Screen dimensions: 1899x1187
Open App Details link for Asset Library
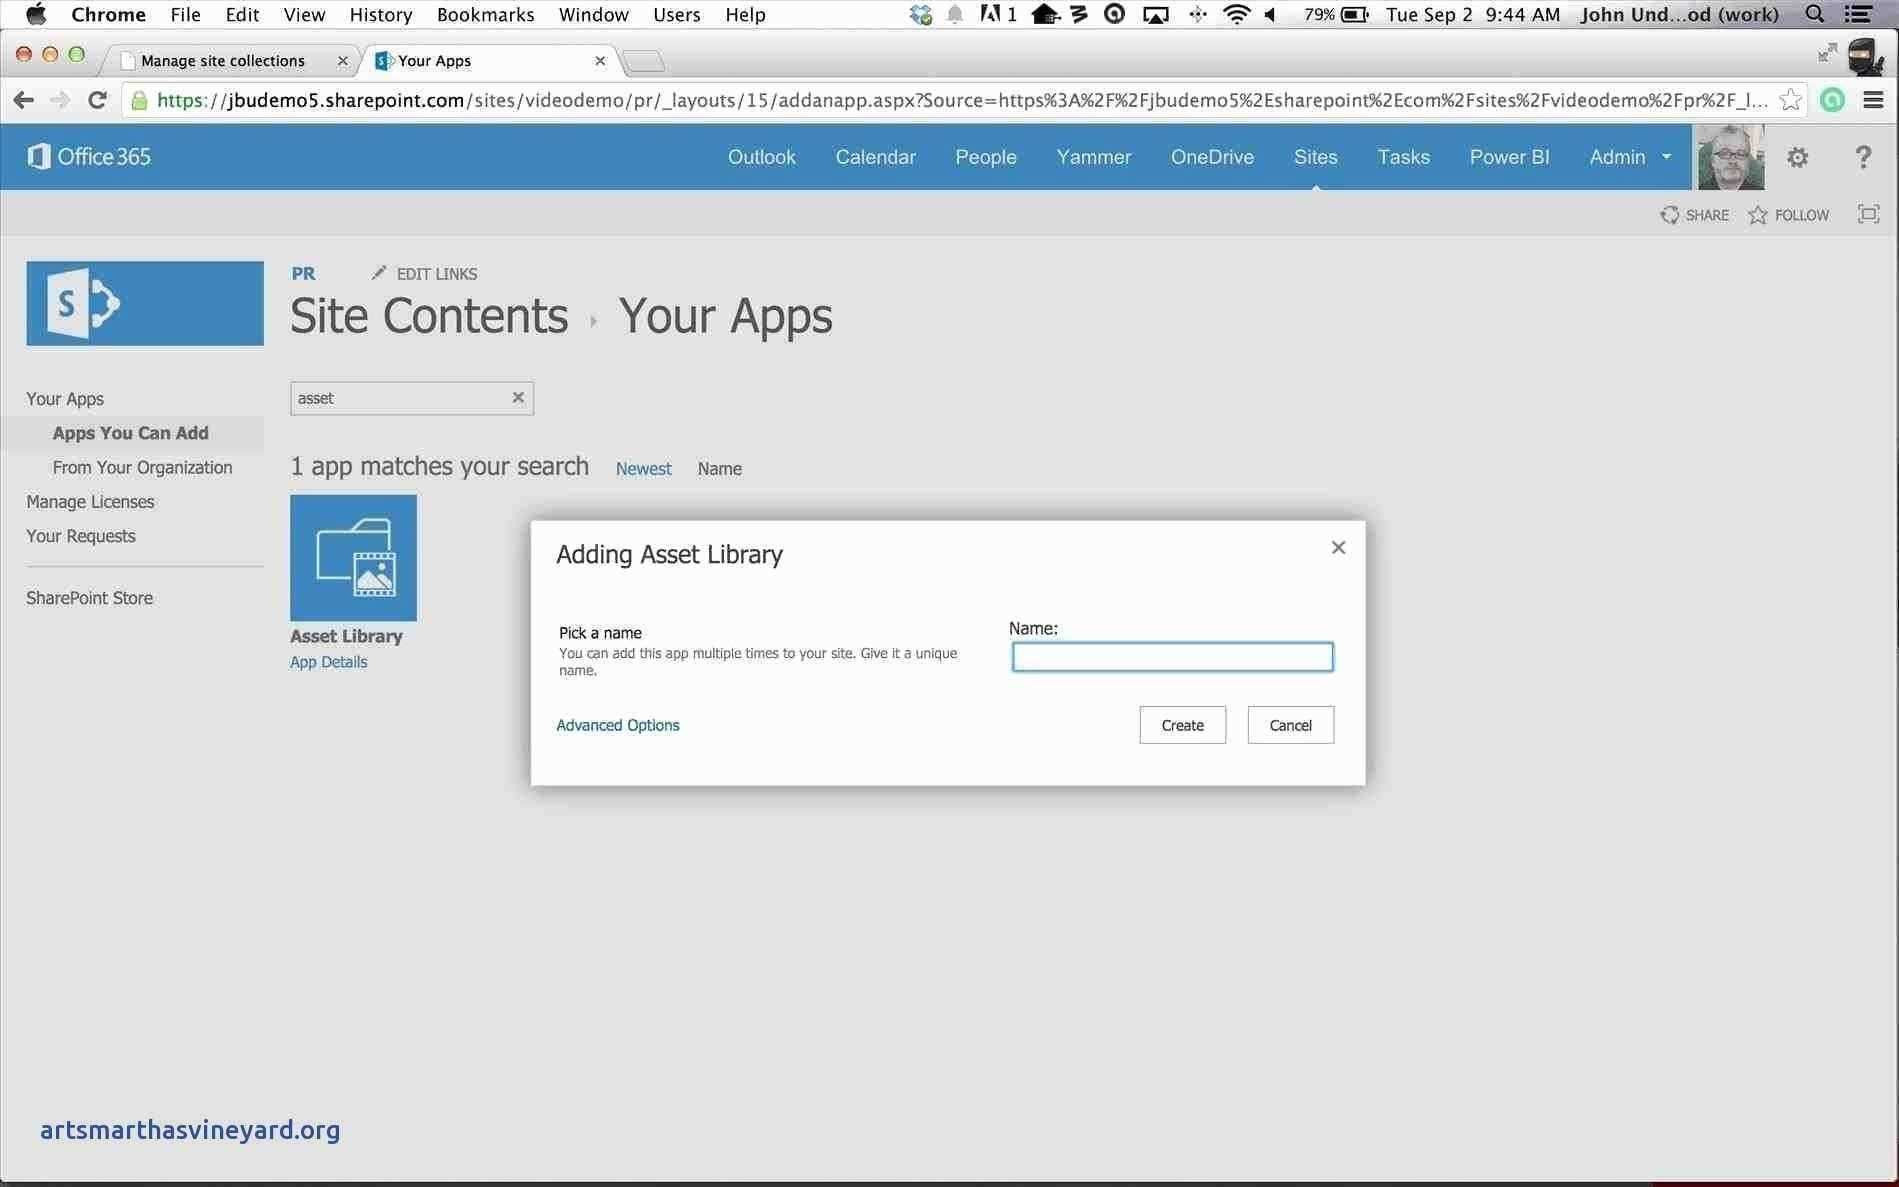[x=328, y=662]
